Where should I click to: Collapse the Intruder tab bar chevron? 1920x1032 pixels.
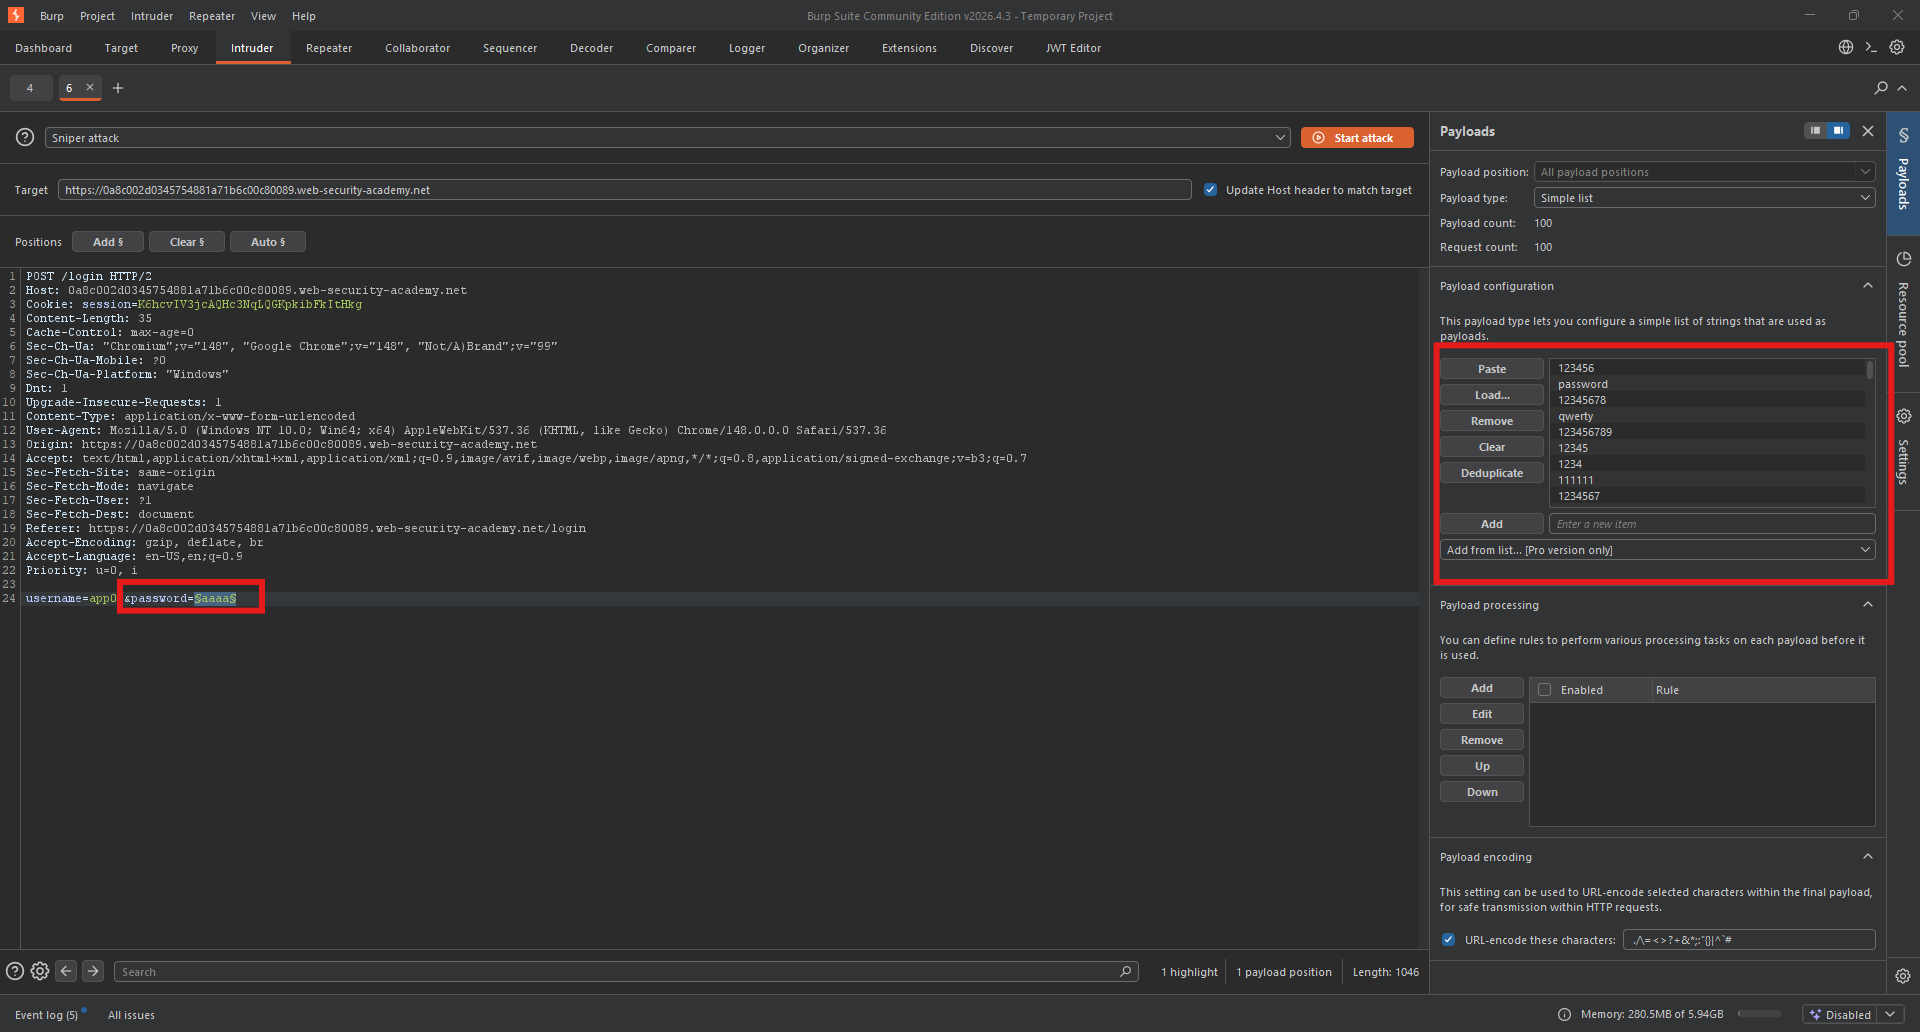[x=1902, y=88]
